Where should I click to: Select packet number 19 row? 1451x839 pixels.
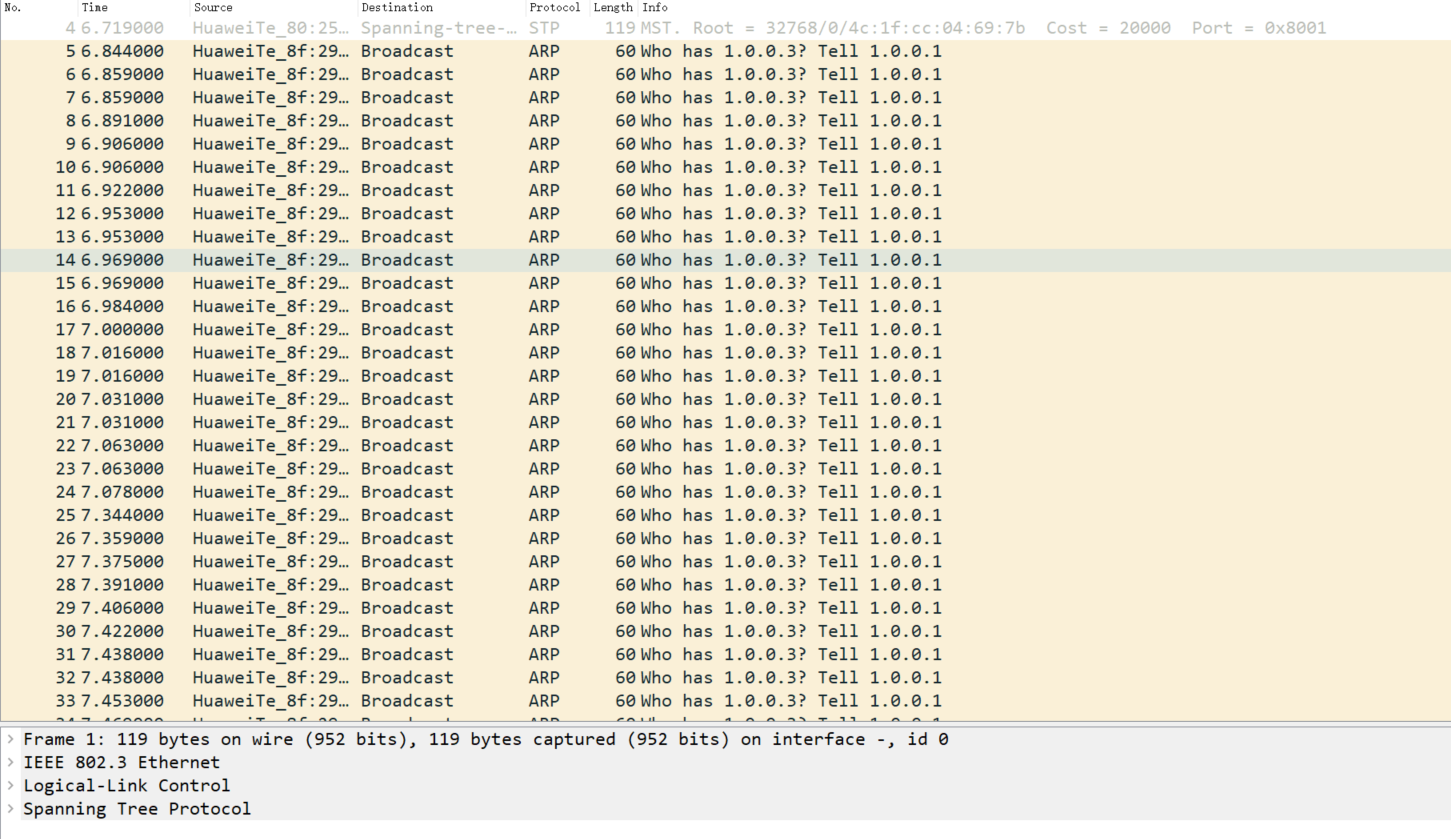(x=725, y=376)
